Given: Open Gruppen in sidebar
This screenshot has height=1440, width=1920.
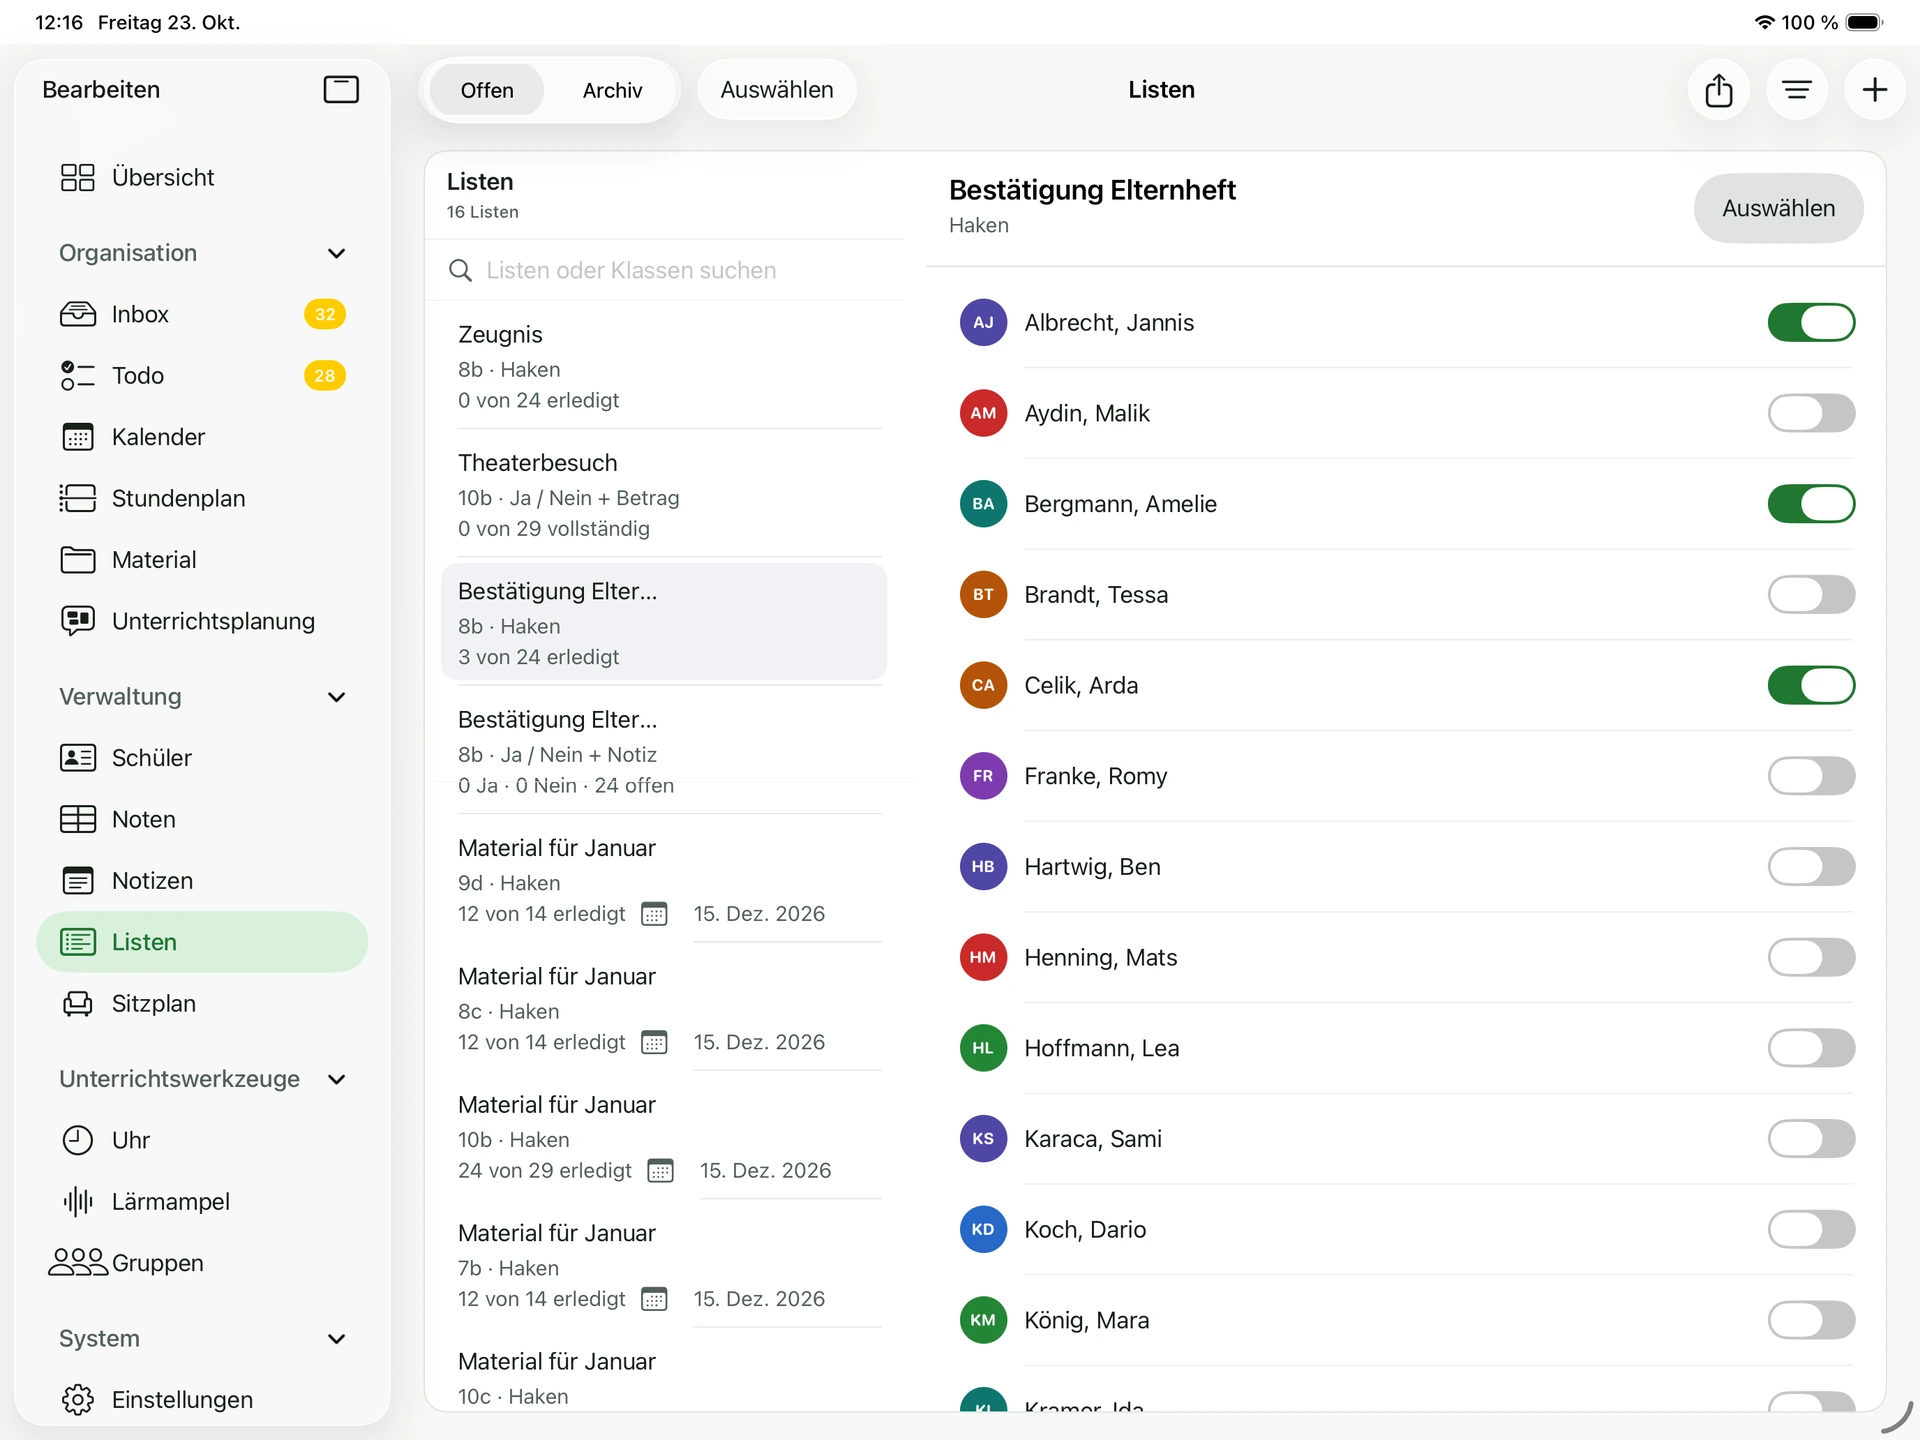Looking at the screenshot, I should 202,1263.
